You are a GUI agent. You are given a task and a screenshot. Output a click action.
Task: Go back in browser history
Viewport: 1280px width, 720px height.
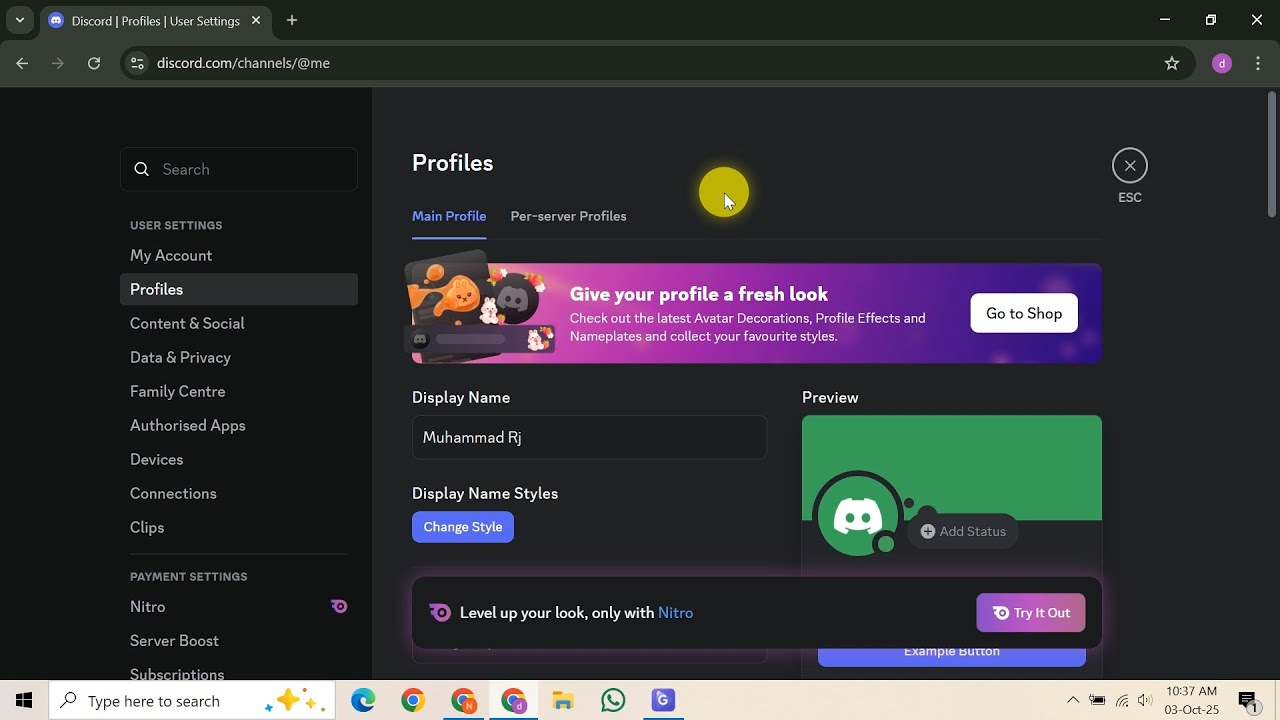pyautogui.click(x=22, y=63)
